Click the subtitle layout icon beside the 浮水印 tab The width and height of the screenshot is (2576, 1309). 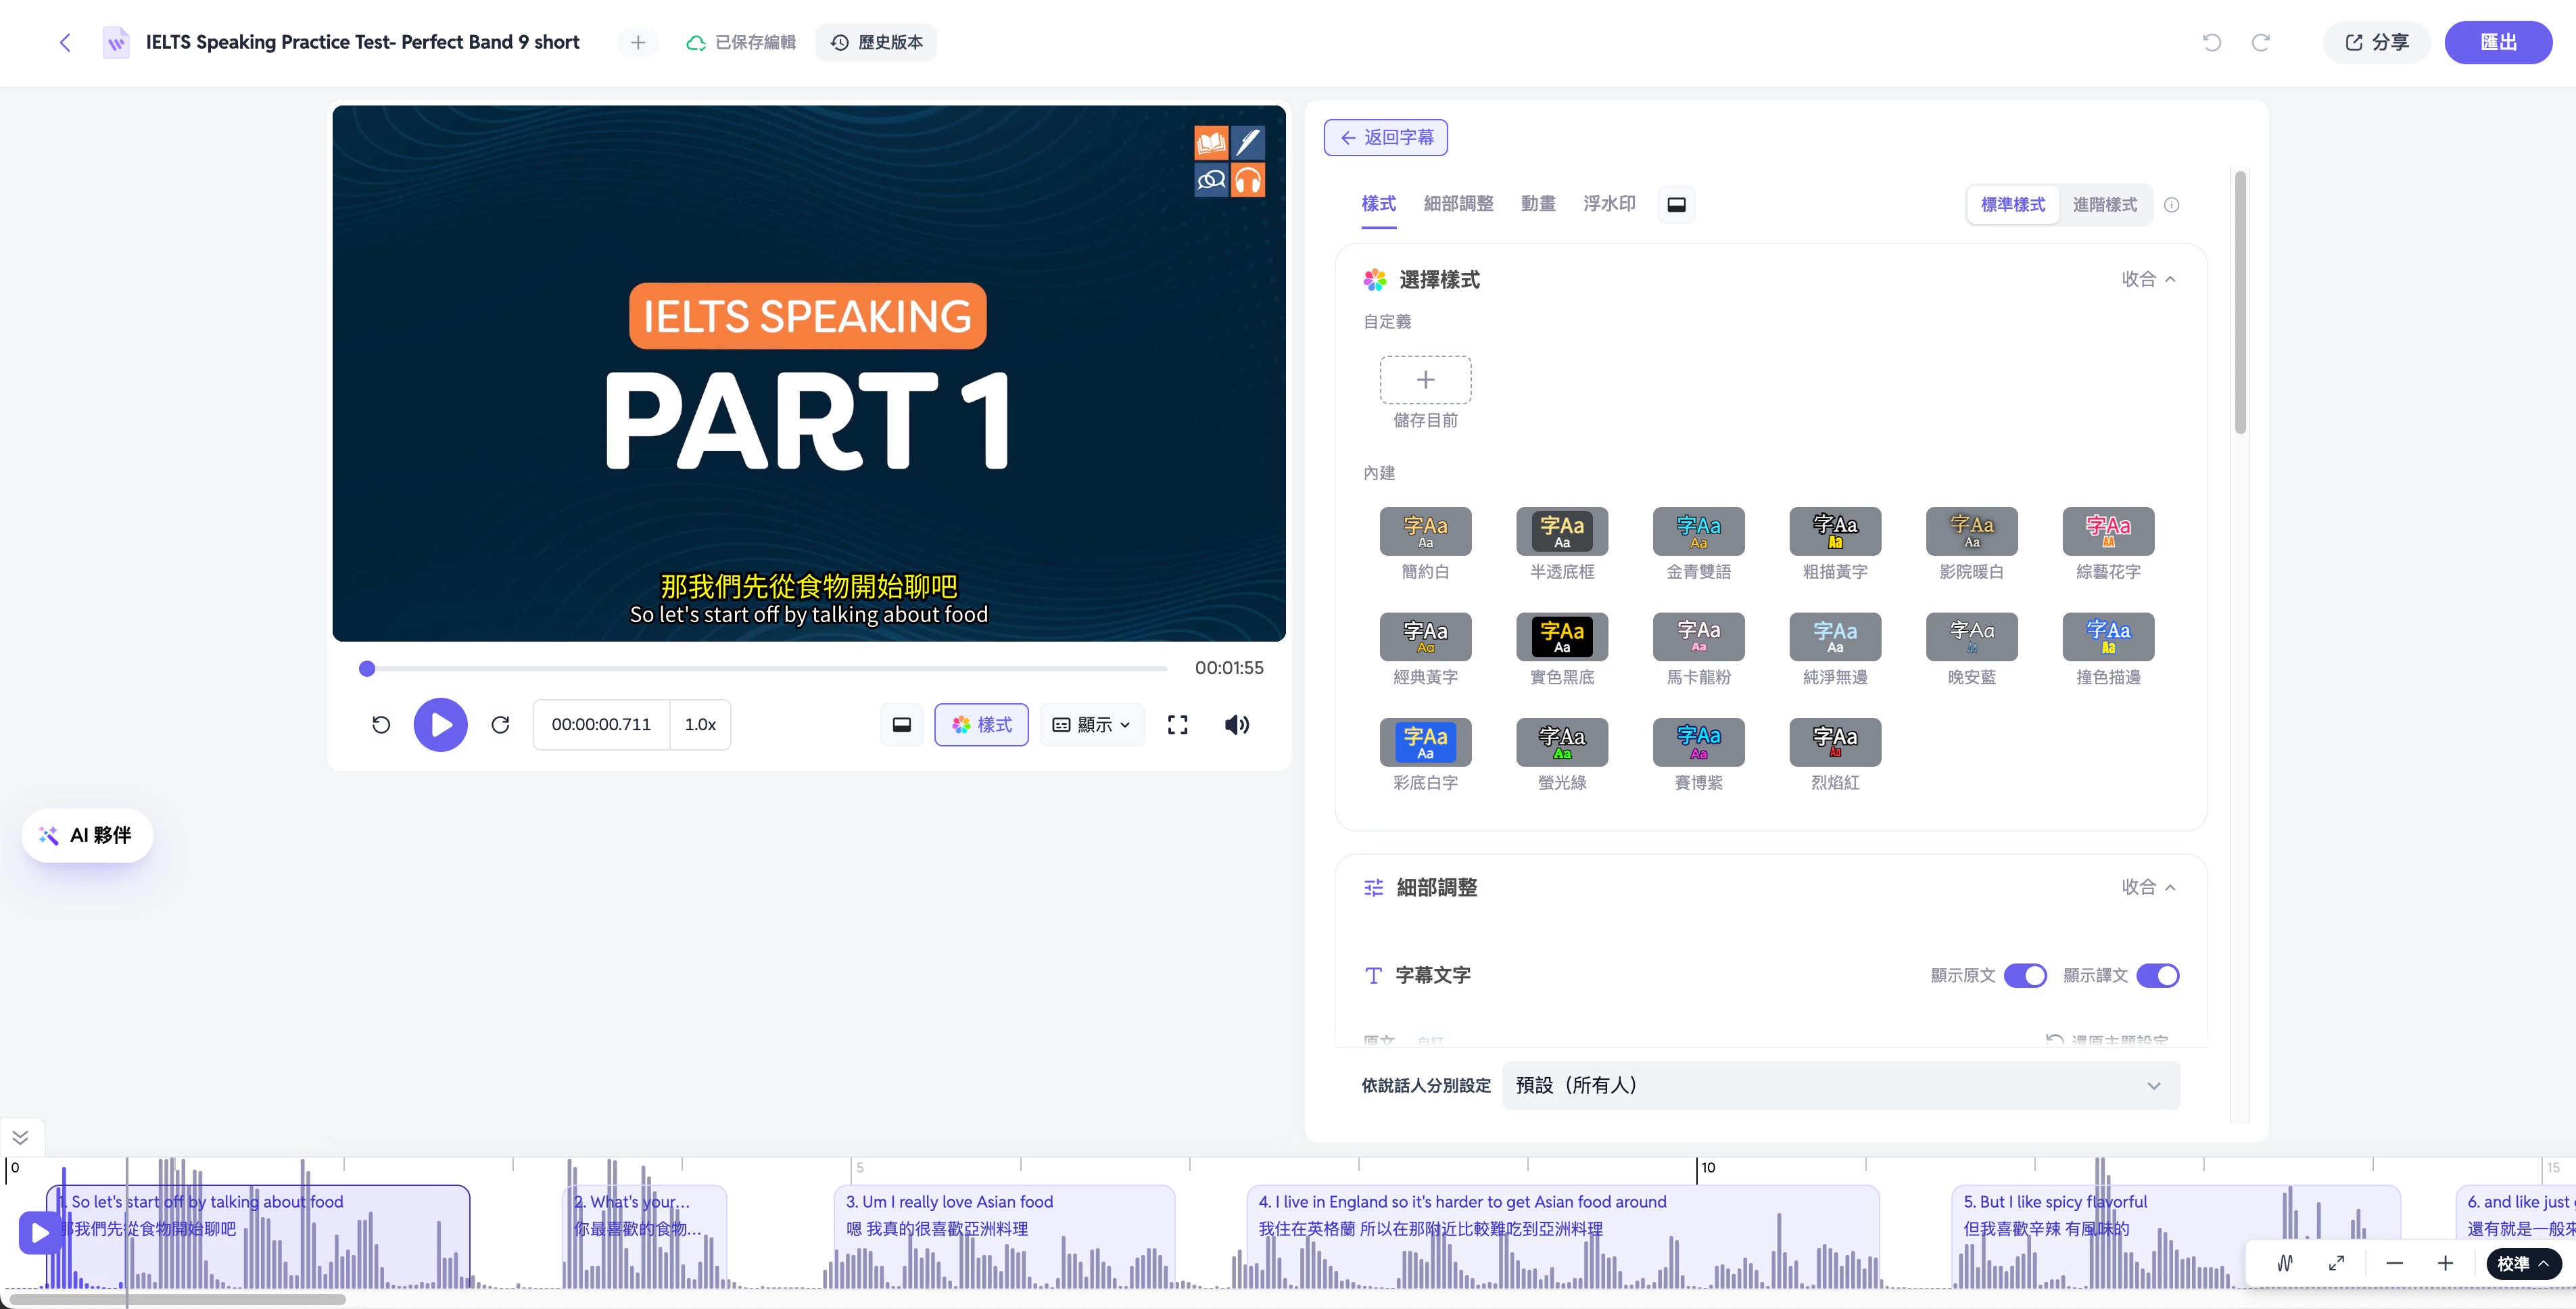coord(1676,204)
